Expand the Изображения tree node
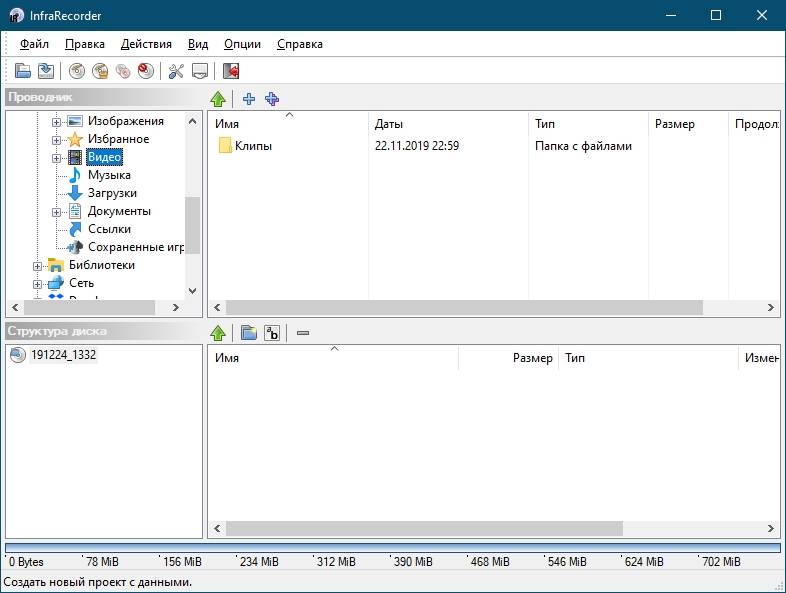 point(56,122)
